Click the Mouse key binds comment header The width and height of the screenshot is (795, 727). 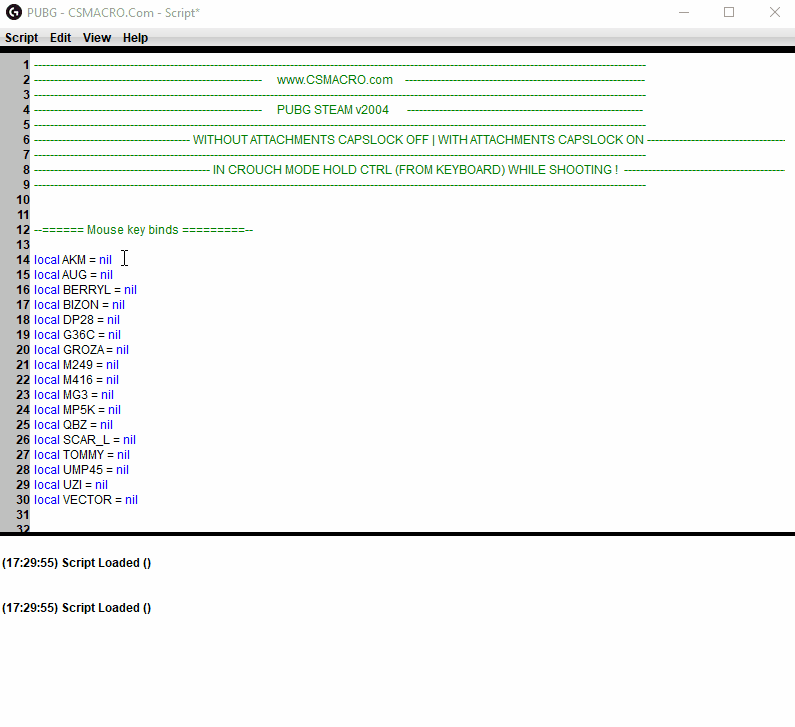(x=143, y=230)
